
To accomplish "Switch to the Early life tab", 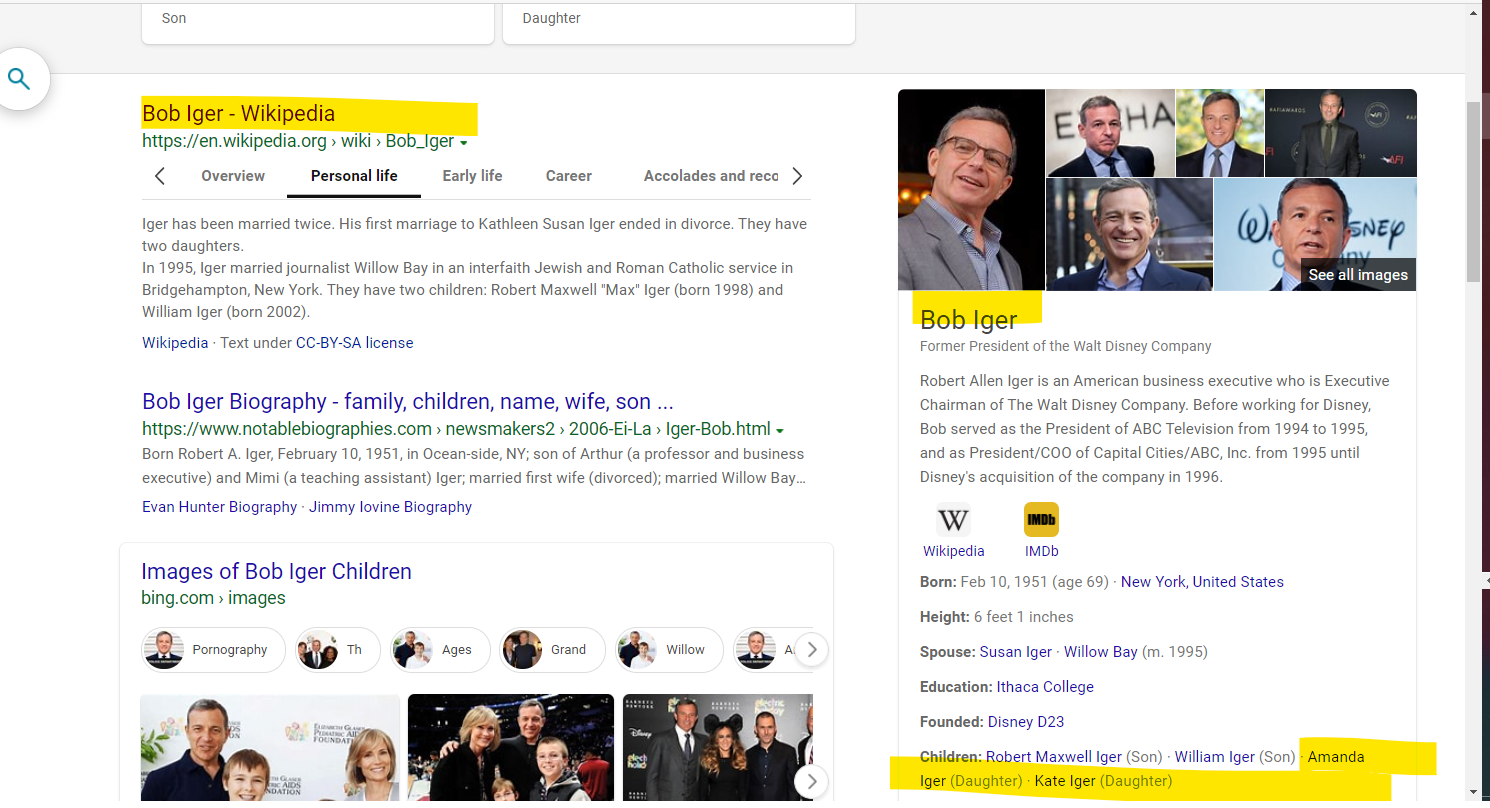I will (472, 176).
